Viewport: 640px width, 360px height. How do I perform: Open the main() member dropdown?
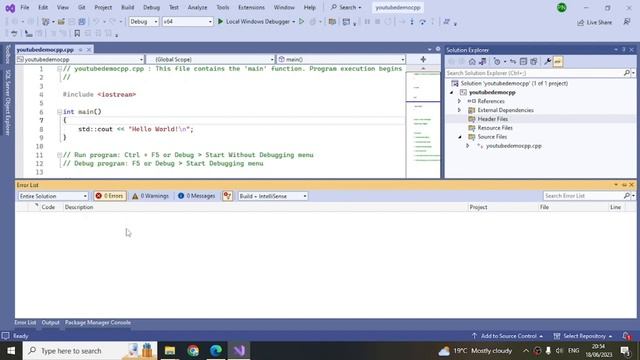341,60
